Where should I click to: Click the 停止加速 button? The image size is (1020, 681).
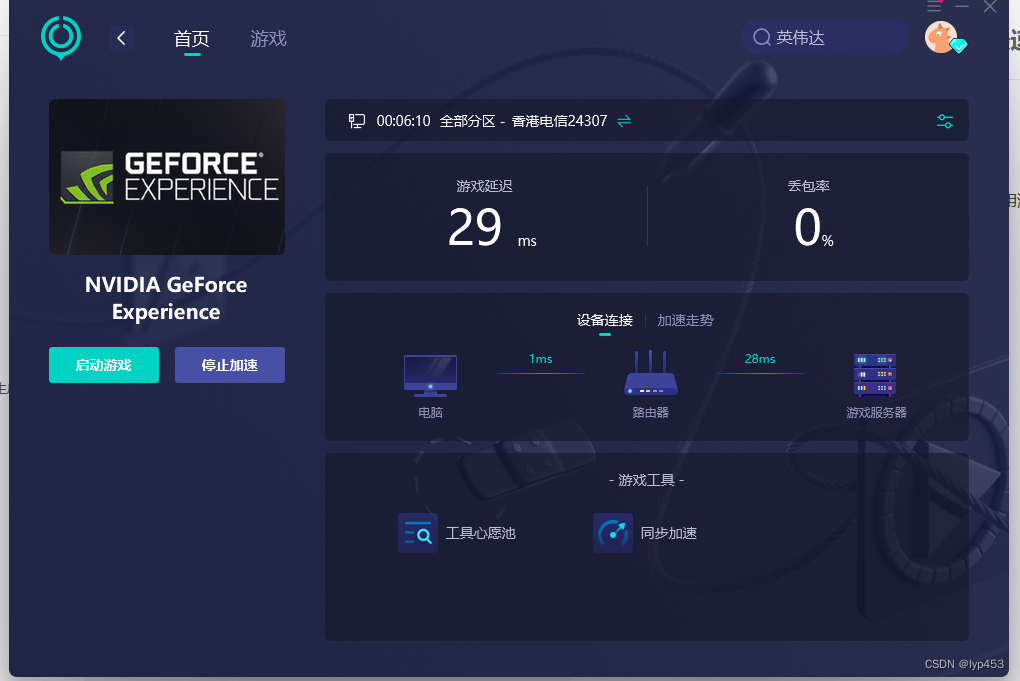point(230,365)
